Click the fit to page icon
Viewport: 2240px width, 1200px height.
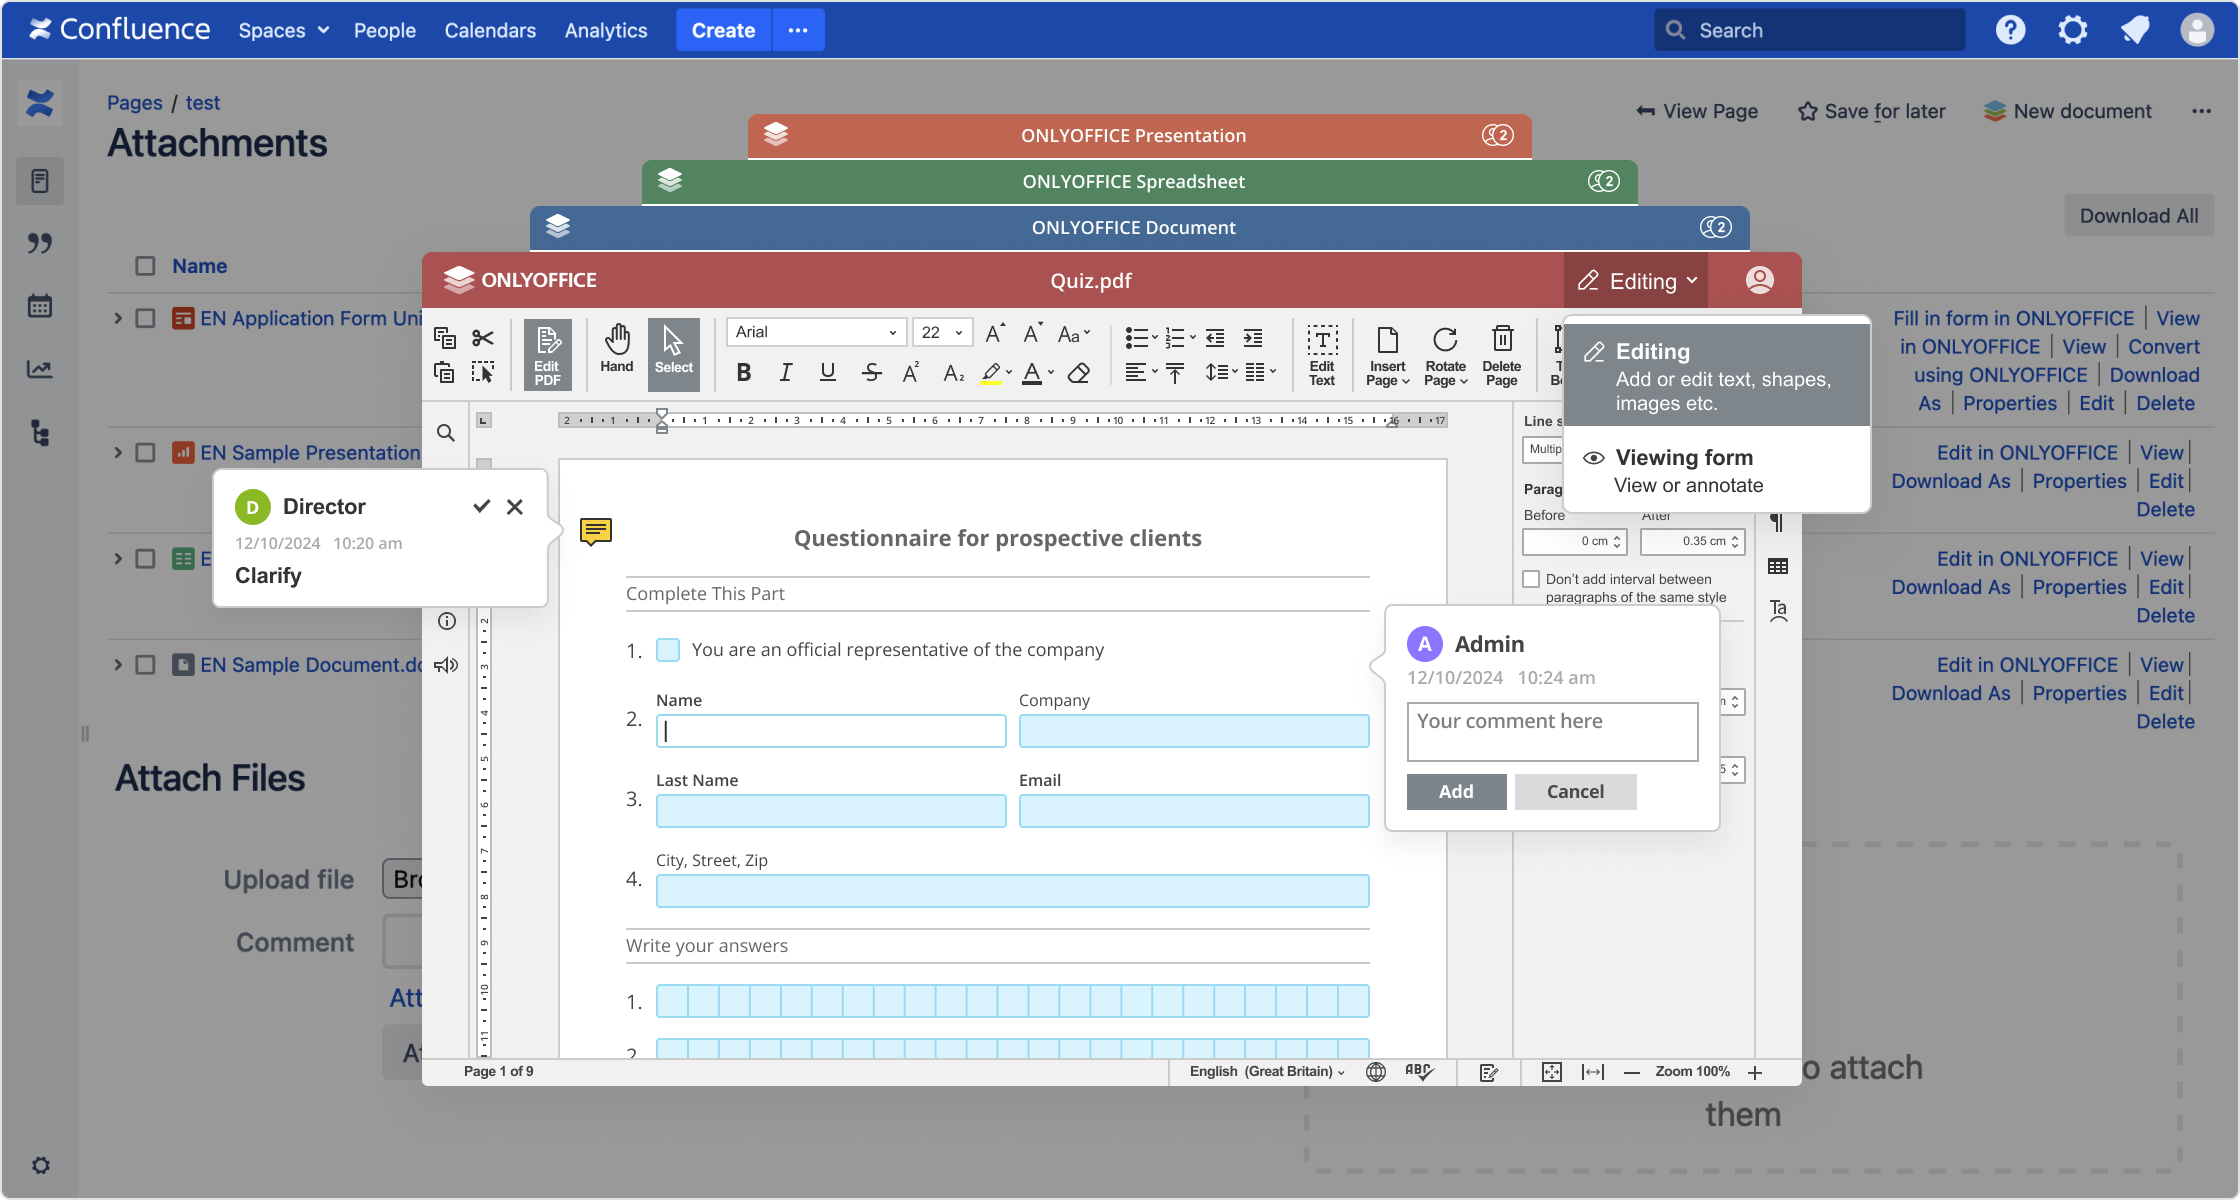[x=1551, y=1072]
